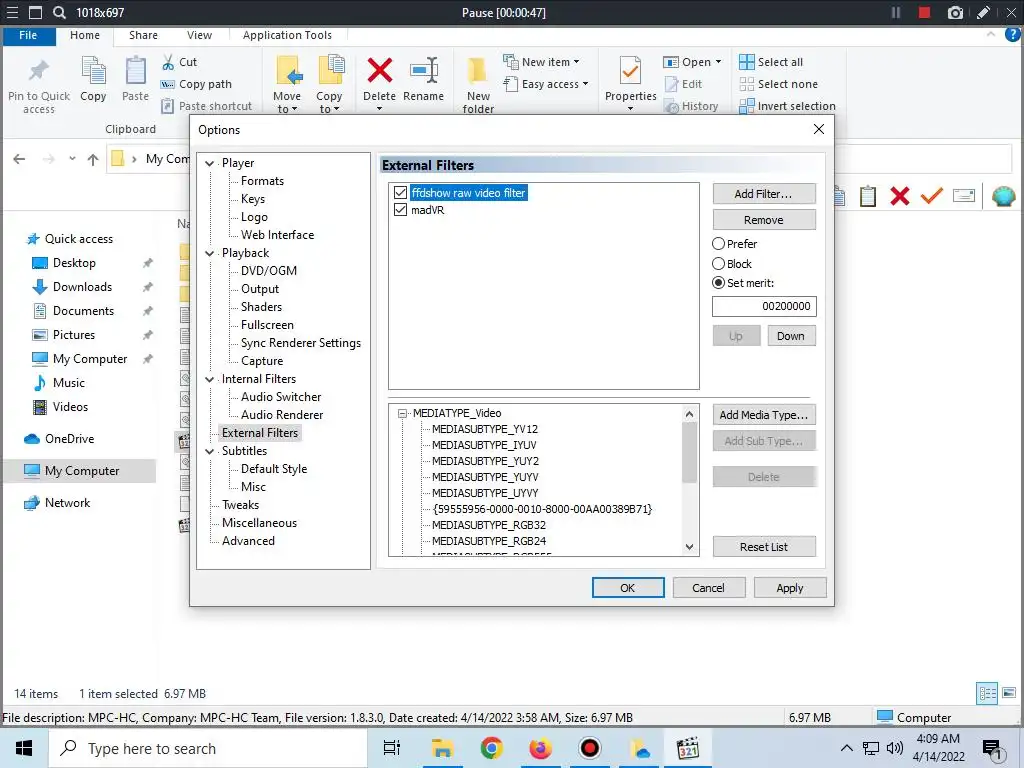Viewport: 1024px width, 768px height.
Task: Click the orange checkmark quick toolbar icon
Action: 931,195
